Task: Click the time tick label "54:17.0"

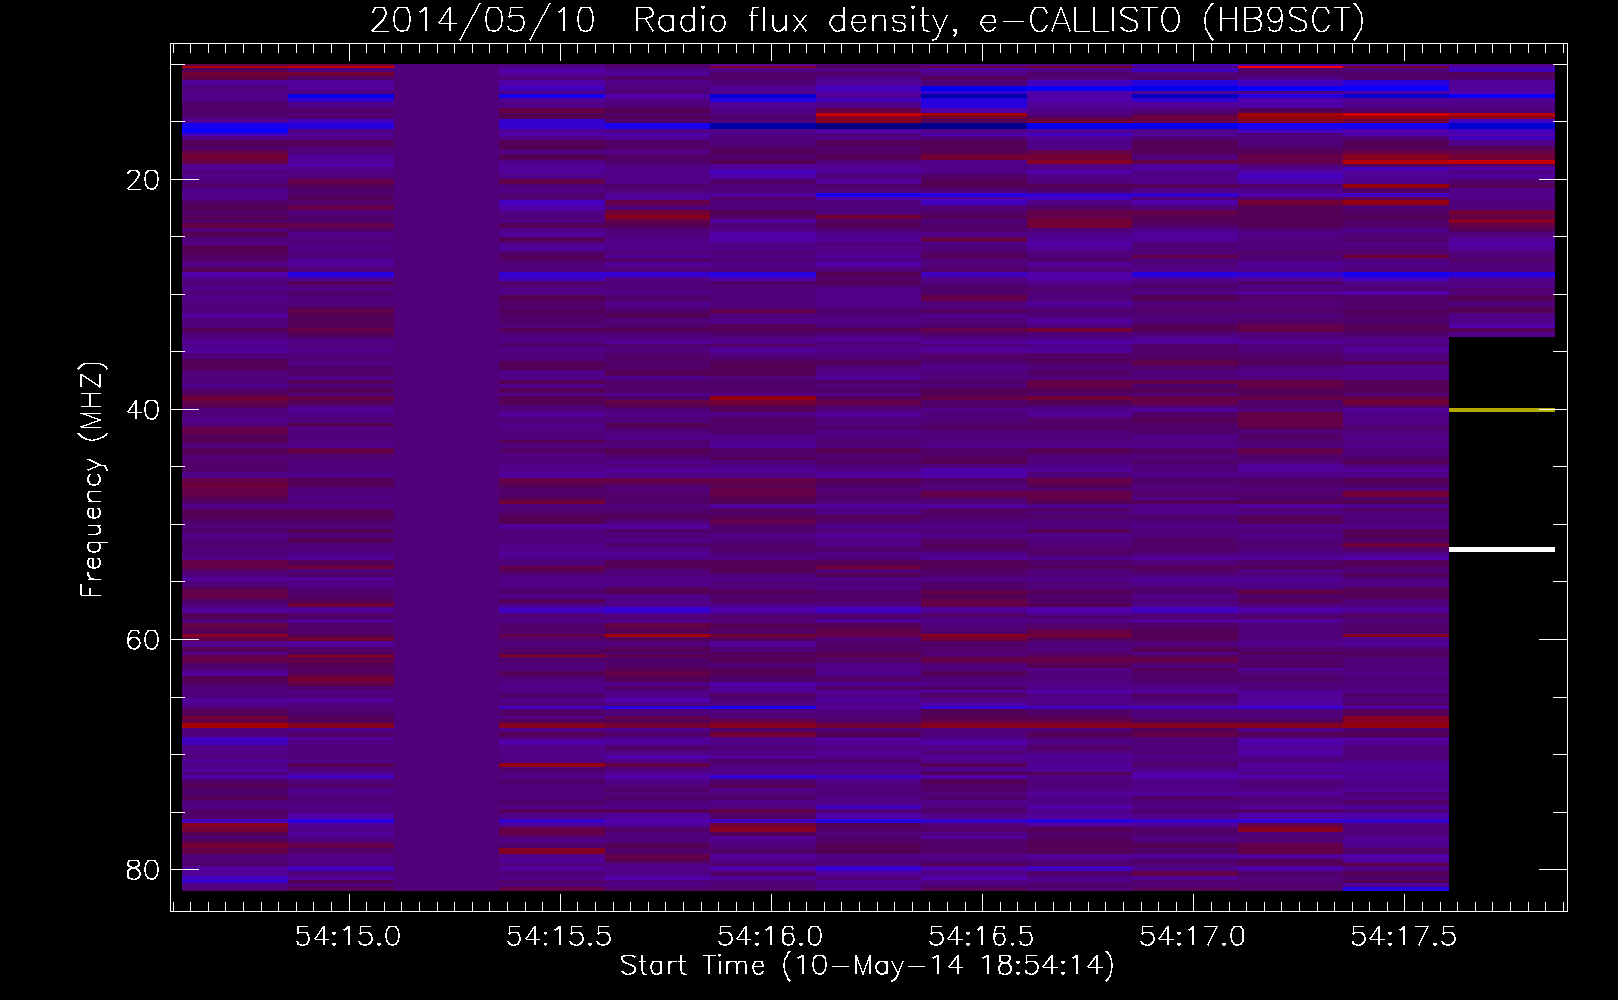Action: pyautogui.click(x=1192, y=936)
